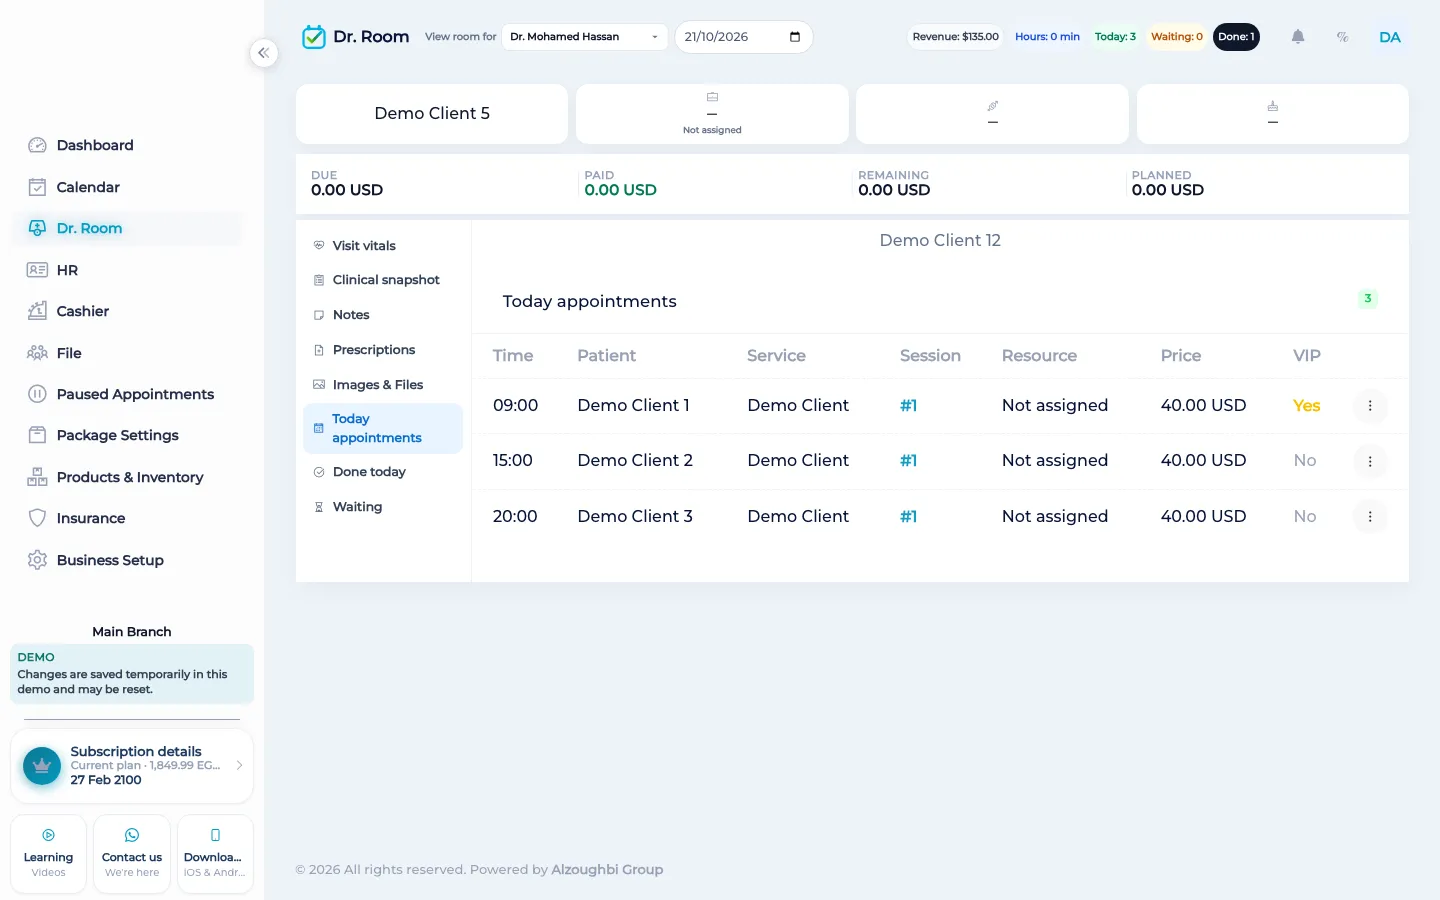1440x900 pixels.
Task: Open calendar picker on date field
Action: [x=795, y=37]
